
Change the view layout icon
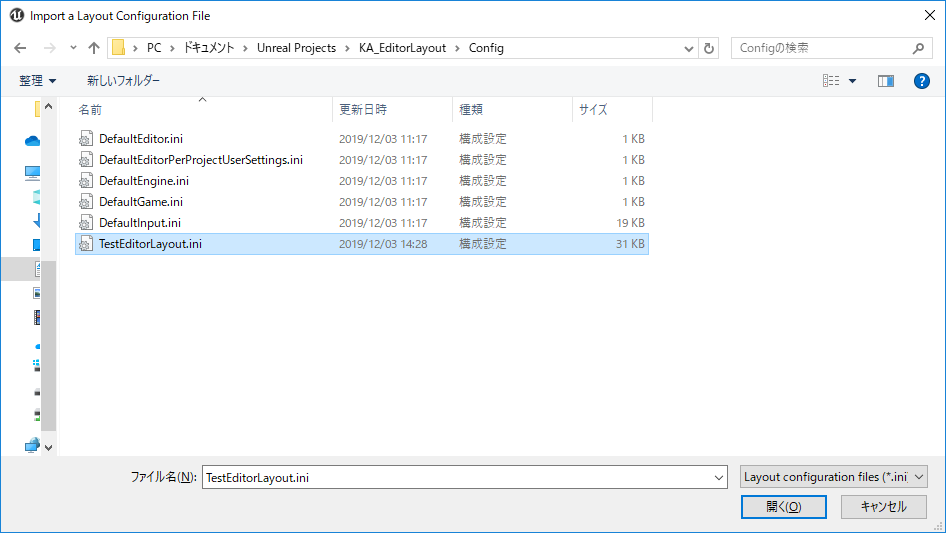click(831, 81)
